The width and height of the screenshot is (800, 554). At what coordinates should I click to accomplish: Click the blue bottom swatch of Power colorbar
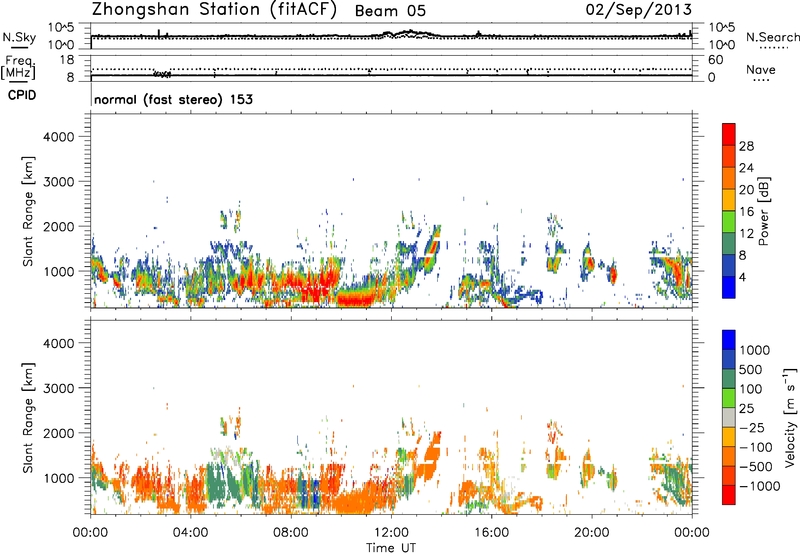click(729, 287)
